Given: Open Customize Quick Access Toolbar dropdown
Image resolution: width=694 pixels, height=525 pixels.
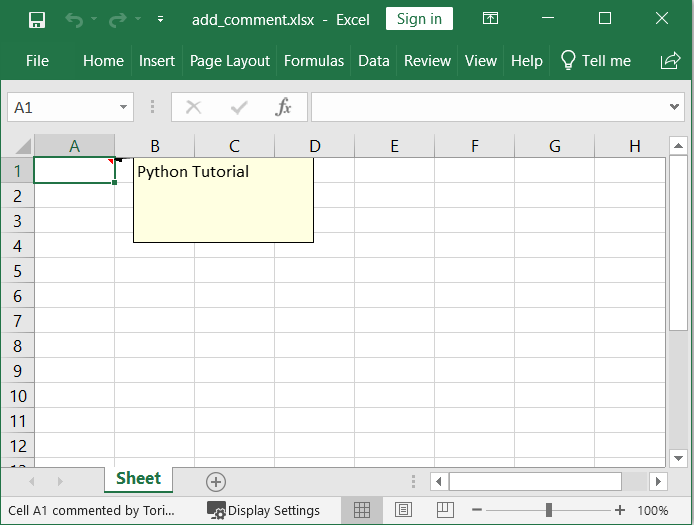Looking at the screenshot, I should (160, 19).
